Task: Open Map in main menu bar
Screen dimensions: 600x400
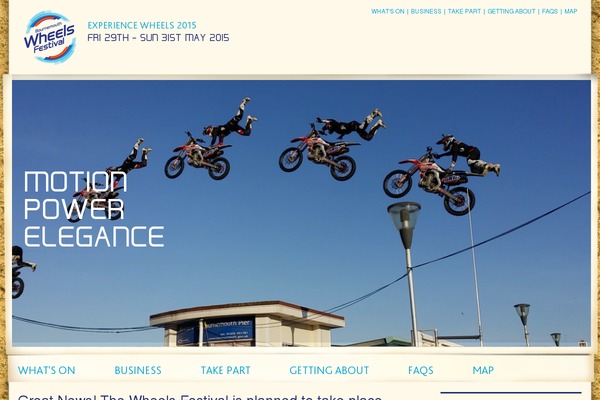Action: point(483,370)
